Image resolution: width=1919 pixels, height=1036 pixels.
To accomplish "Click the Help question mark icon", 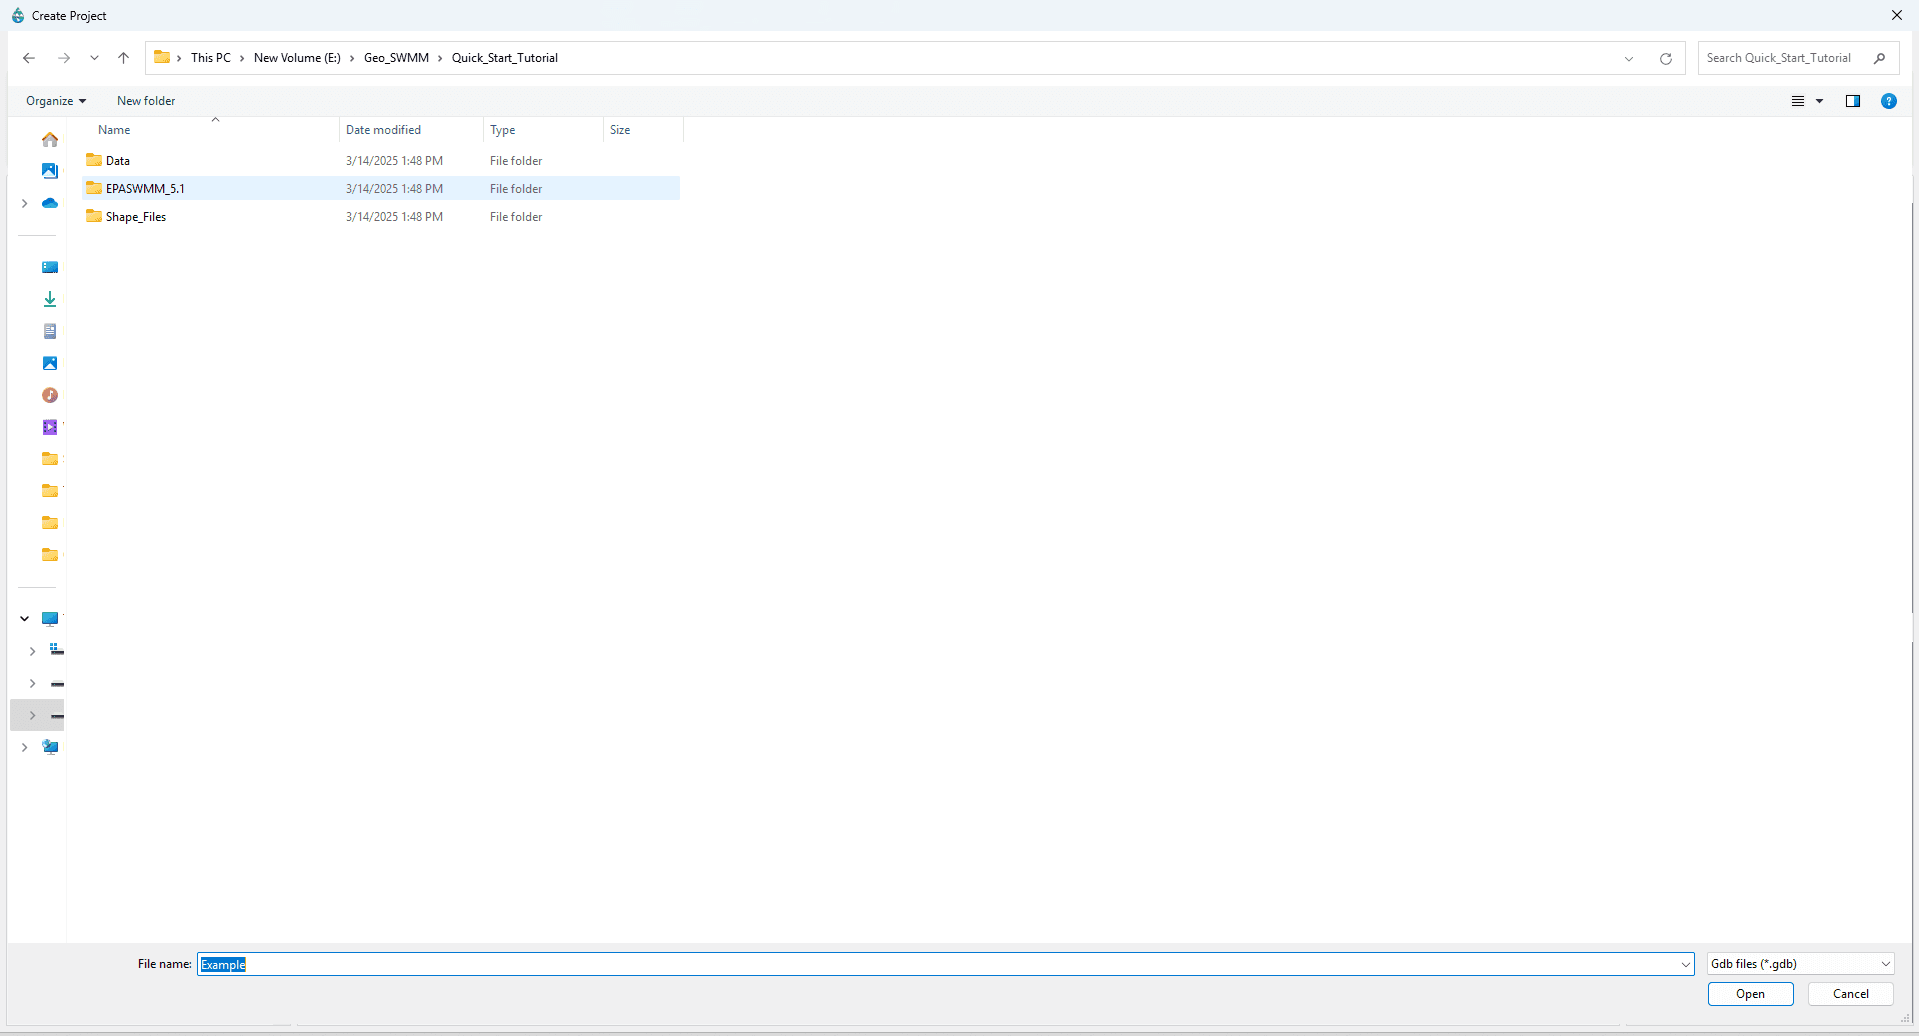I will coord(1889,101).
